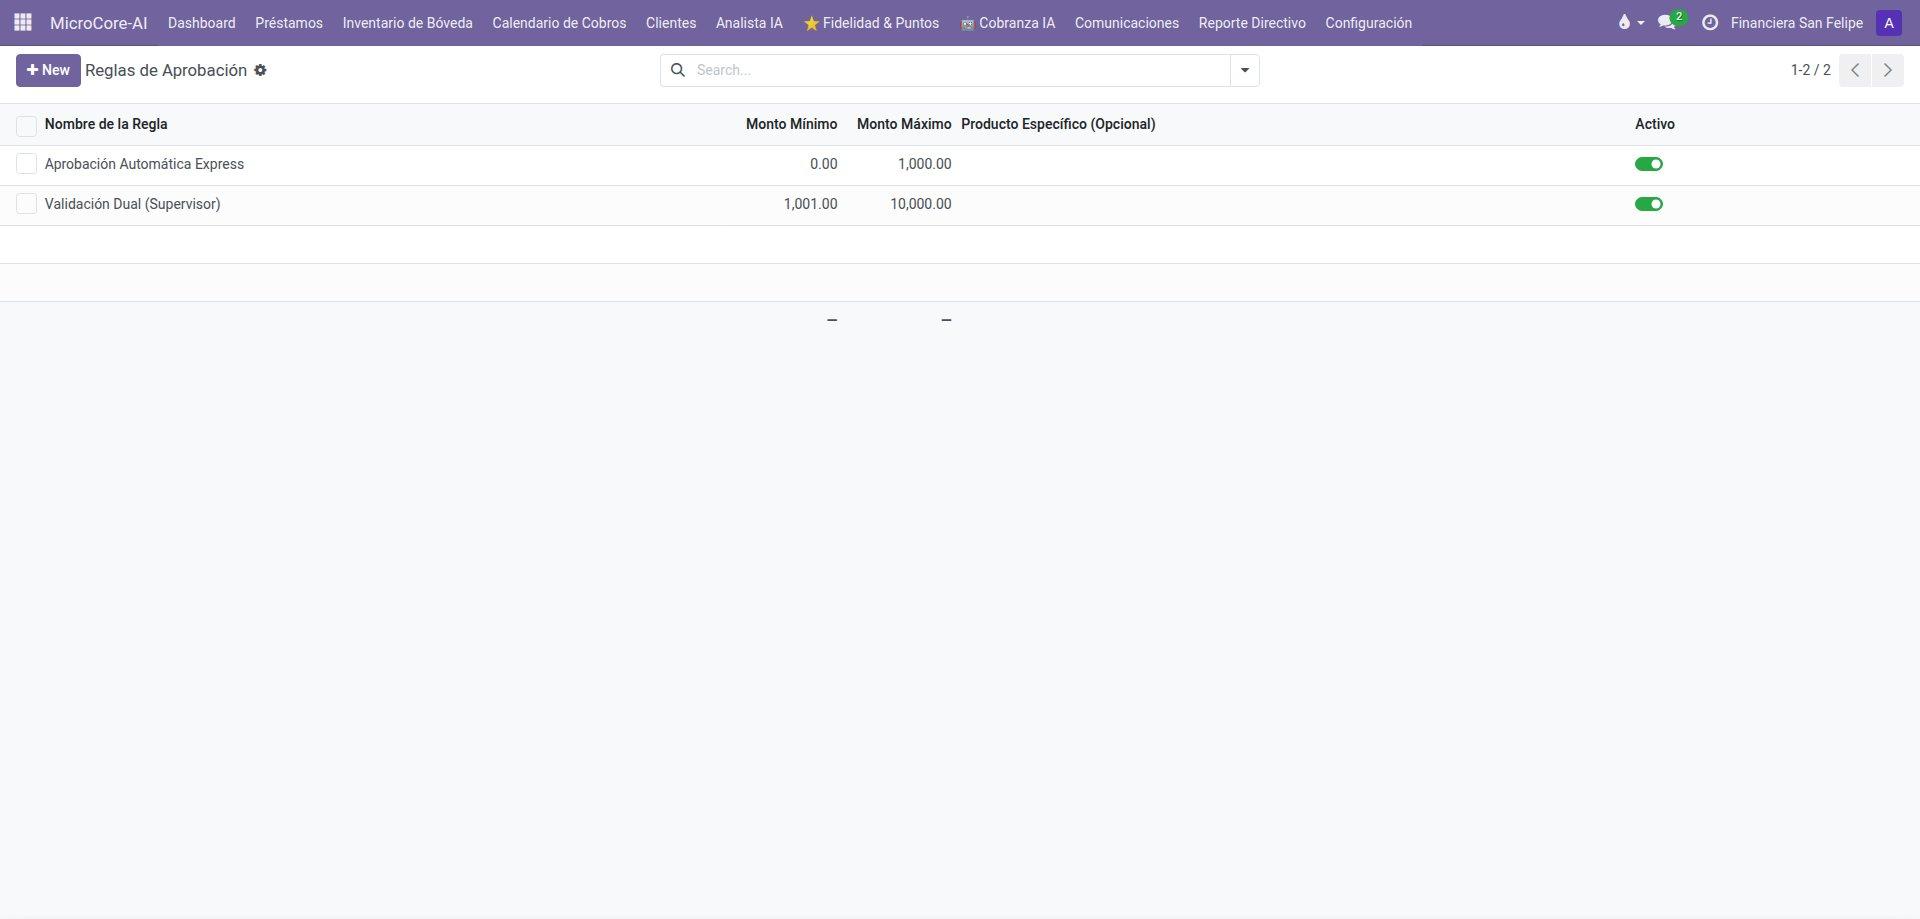Select the Validación Dual (Supervisor) row checkbox
This screenshot has height=919, width=1920.
[26, 204]
